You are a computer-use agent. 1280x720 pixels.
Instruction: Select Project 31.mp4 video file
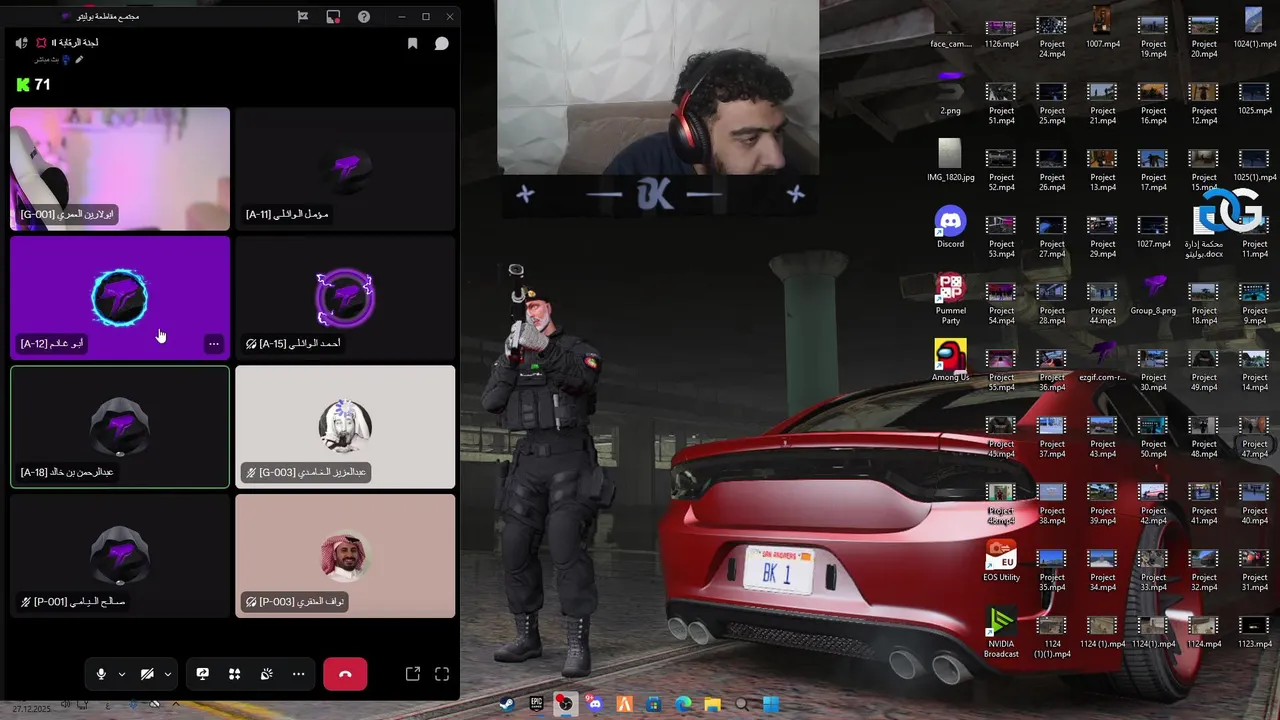1254,571
